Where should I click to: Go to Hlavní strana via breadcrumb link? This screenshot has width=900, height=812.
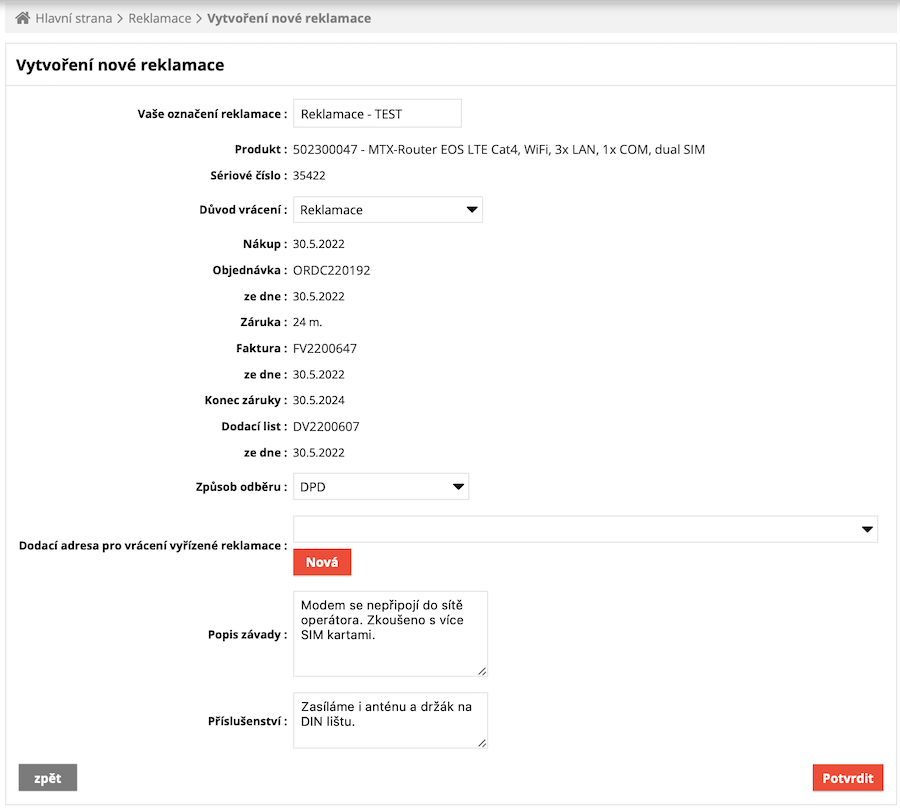tap(73, 18)
